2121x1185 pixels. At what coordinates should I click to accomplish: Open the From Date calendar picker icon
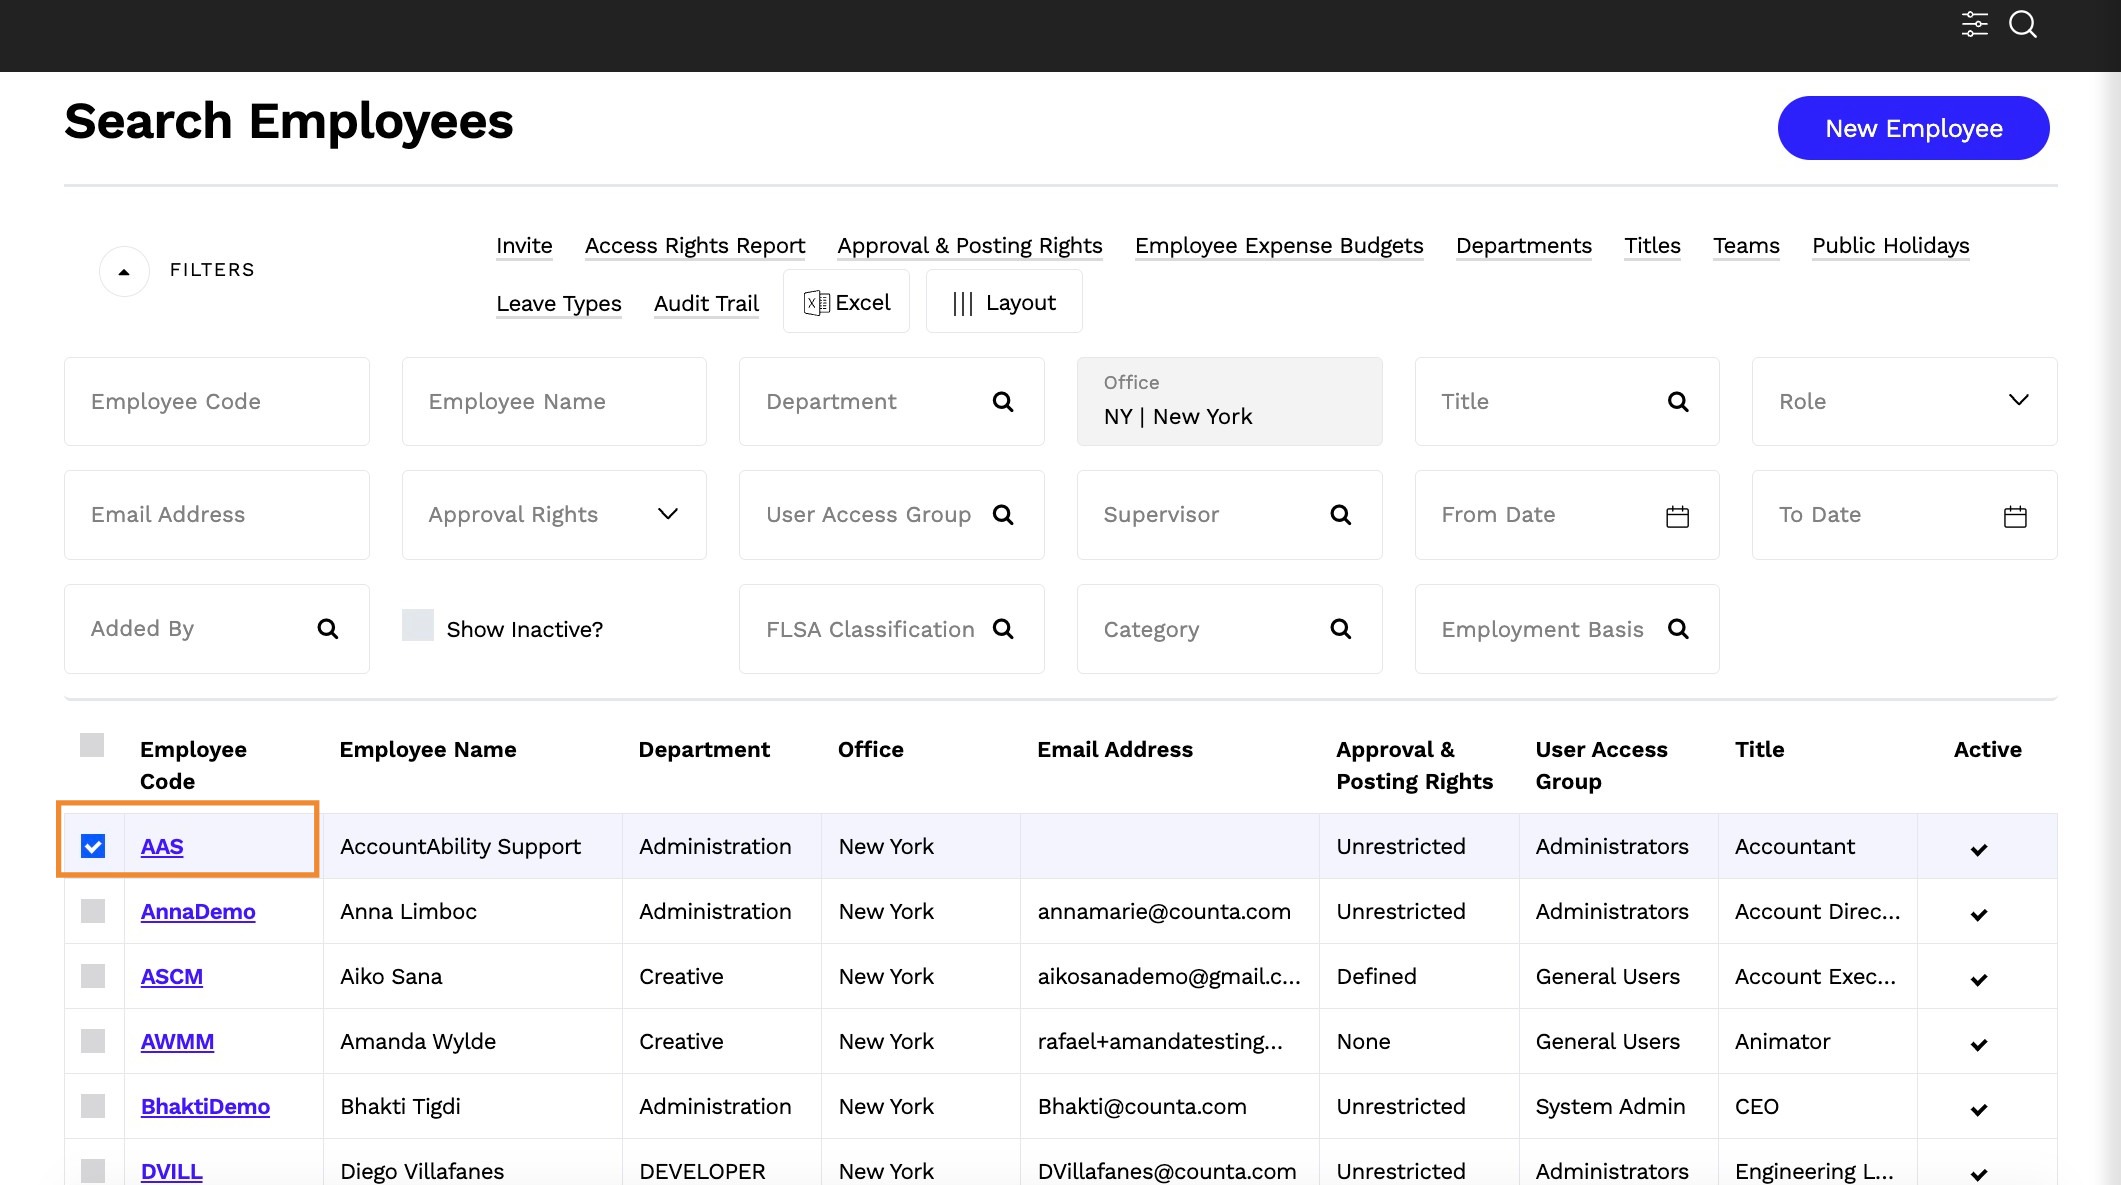[1678, 516]
